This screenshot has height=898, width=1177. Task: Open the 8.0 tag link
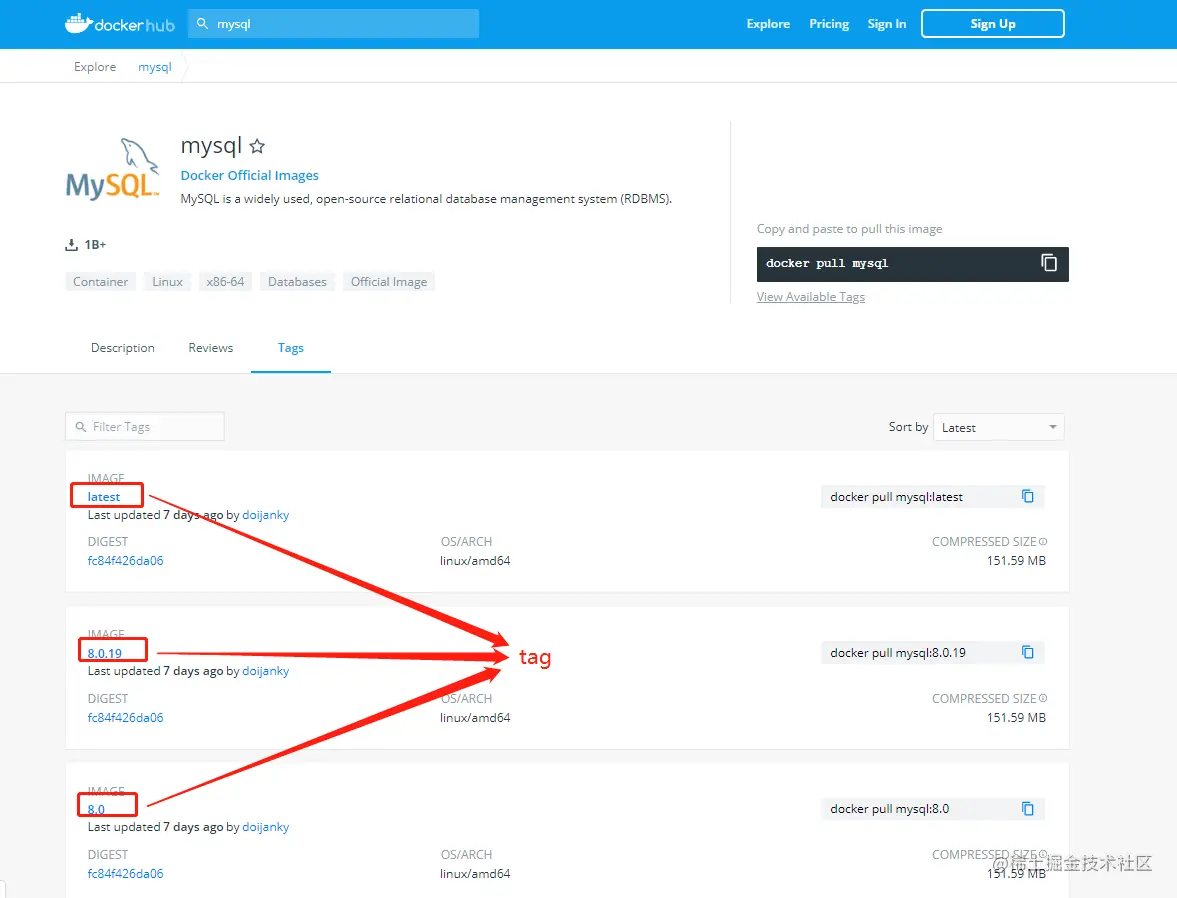(x=96, y=809)
